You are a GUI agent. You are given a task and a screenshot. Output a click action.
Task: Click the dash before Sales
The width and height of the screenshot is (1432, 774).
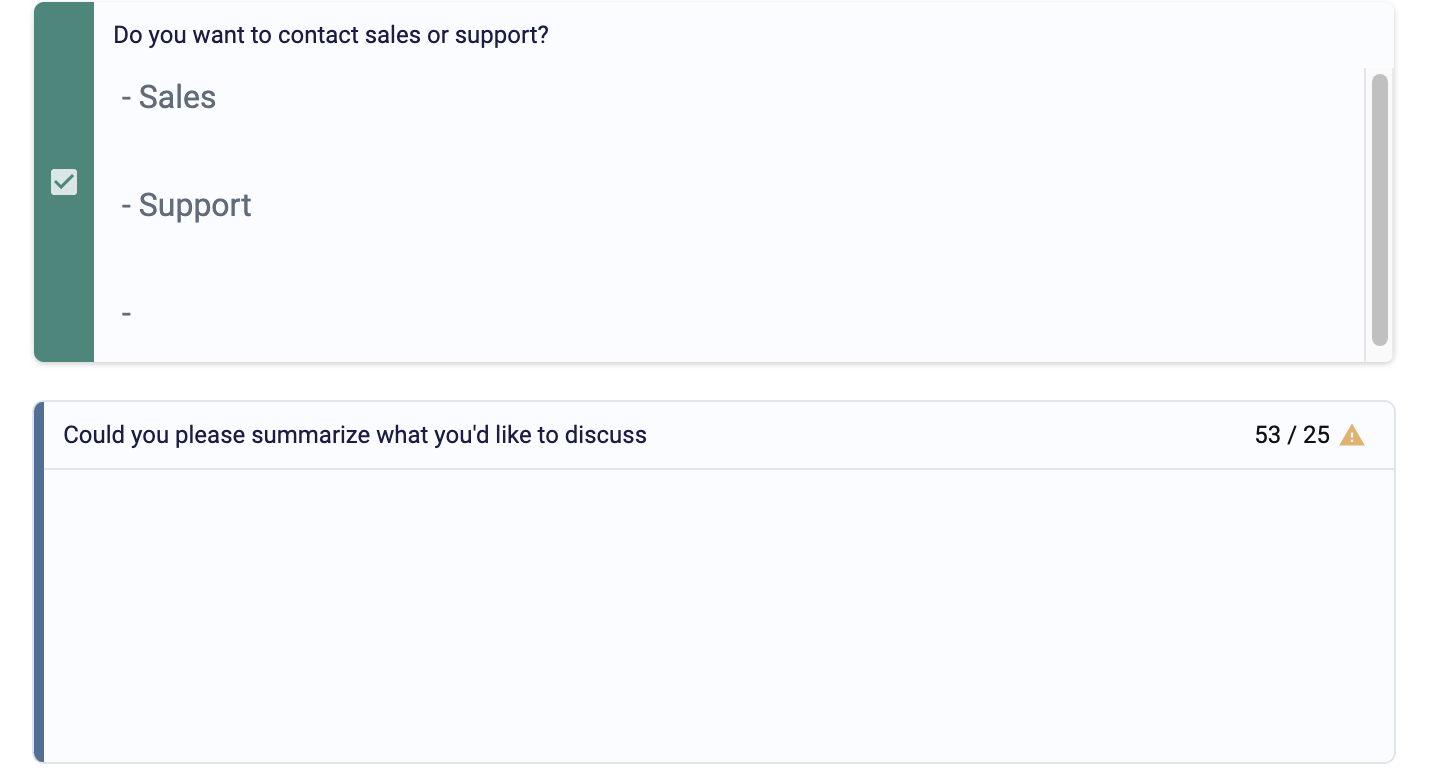[x=126, y=97]
